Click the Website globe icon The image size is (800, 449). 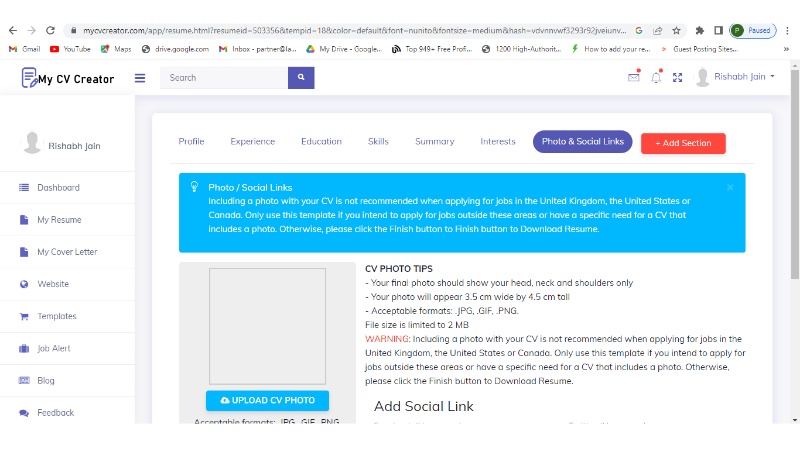[x=24, y=284]
